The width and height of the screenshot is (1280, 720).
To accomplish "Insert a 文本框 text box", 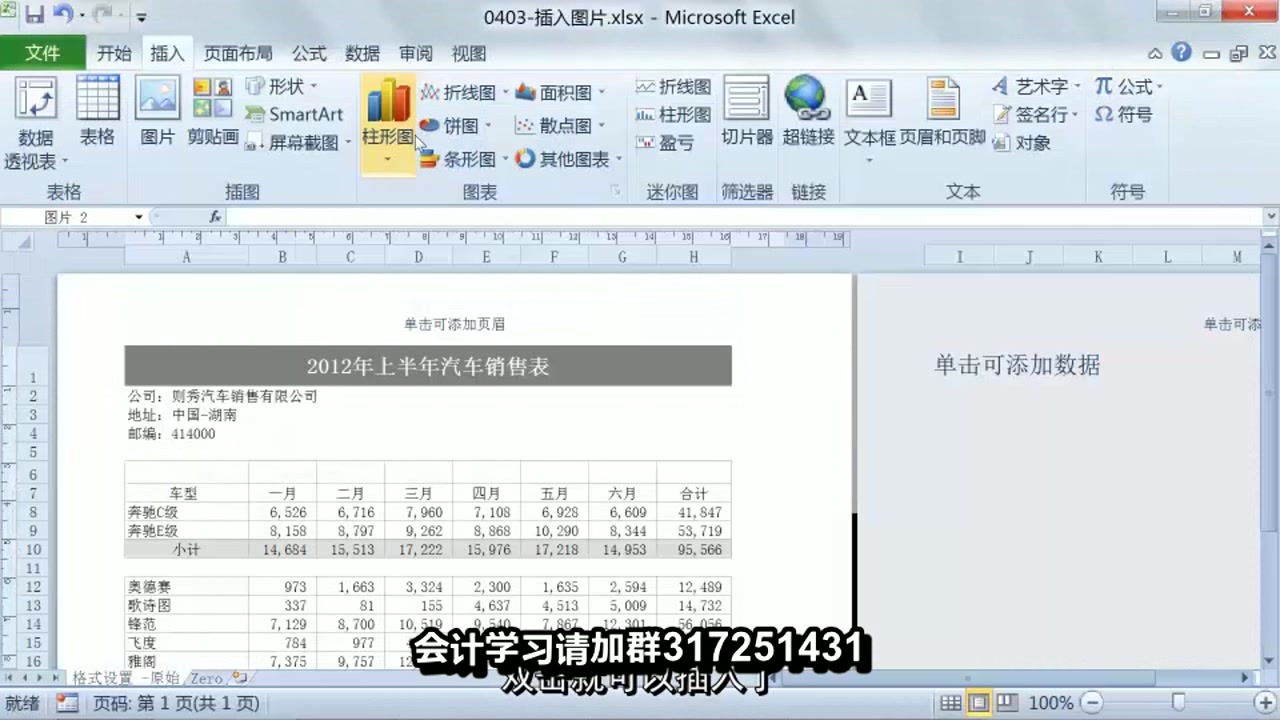I will point(868,110).
